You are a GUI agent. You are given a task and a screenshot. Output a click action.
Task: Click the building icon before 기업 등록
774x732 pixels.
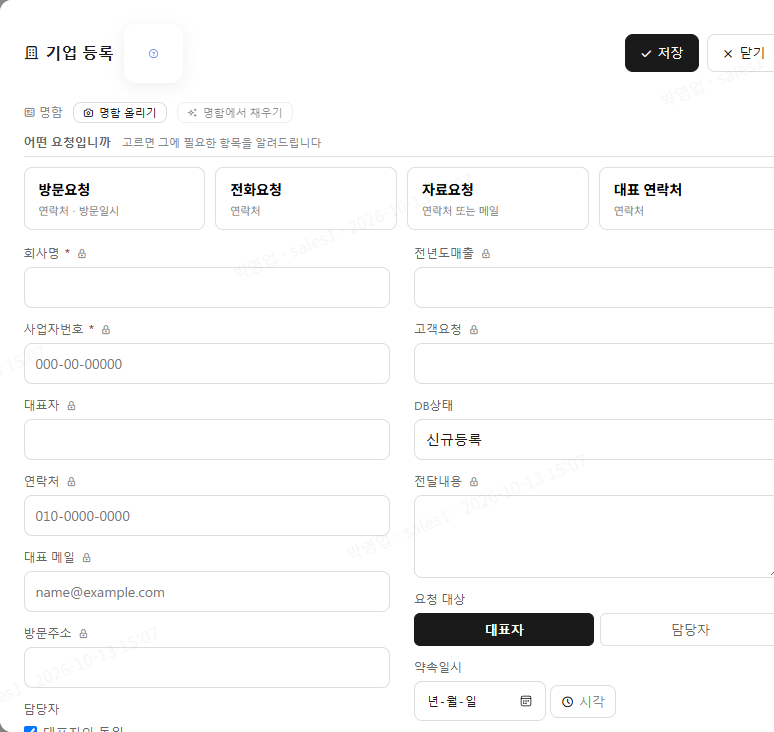coord(32,52)
